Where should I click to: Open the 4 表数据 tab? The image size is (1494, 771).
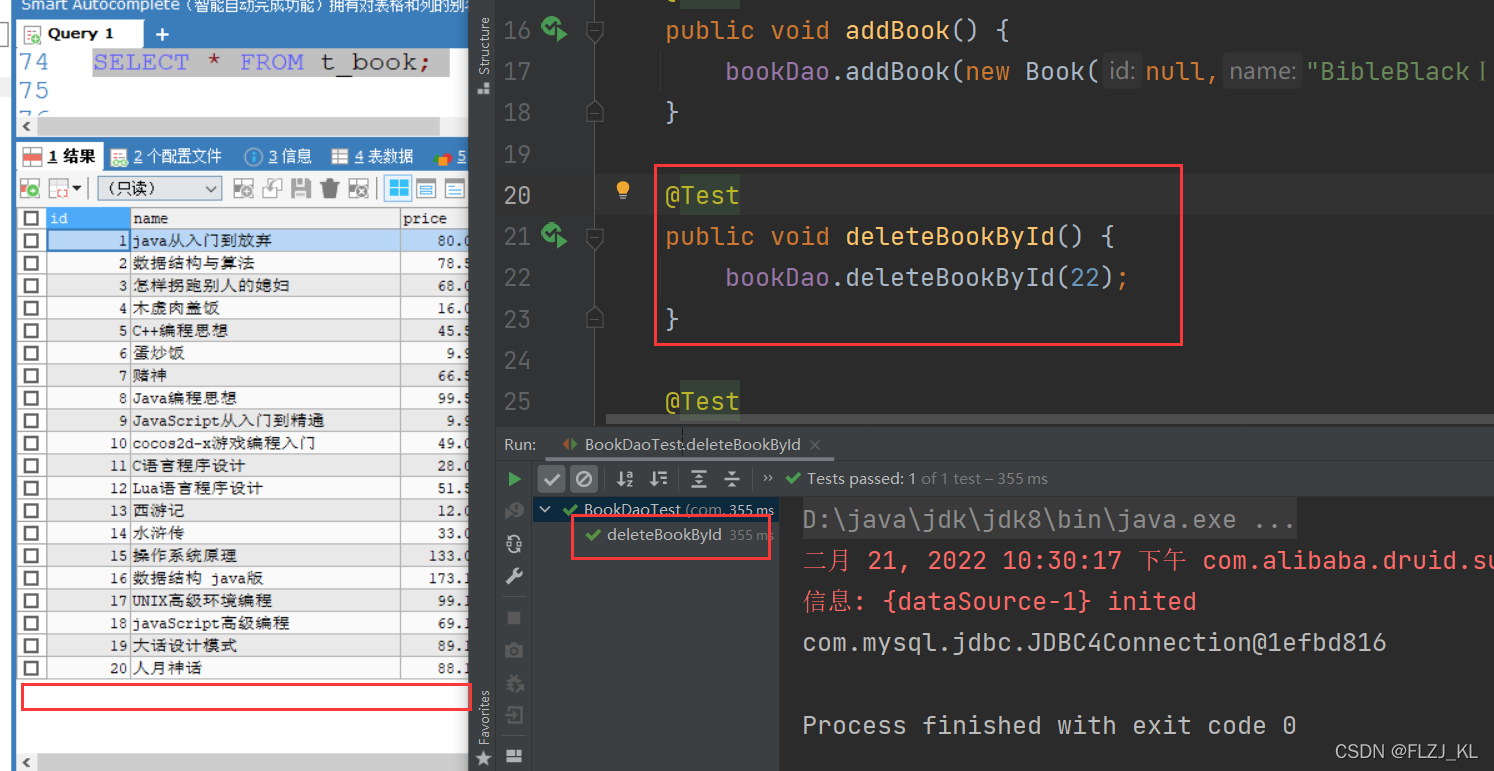coord(372,156)
